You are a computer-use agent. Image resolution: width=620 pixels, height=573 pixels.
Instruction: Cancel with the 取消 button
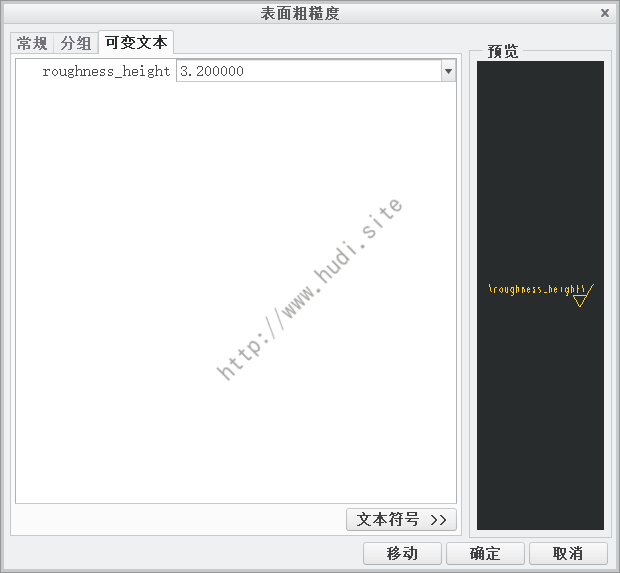[568, 553]
